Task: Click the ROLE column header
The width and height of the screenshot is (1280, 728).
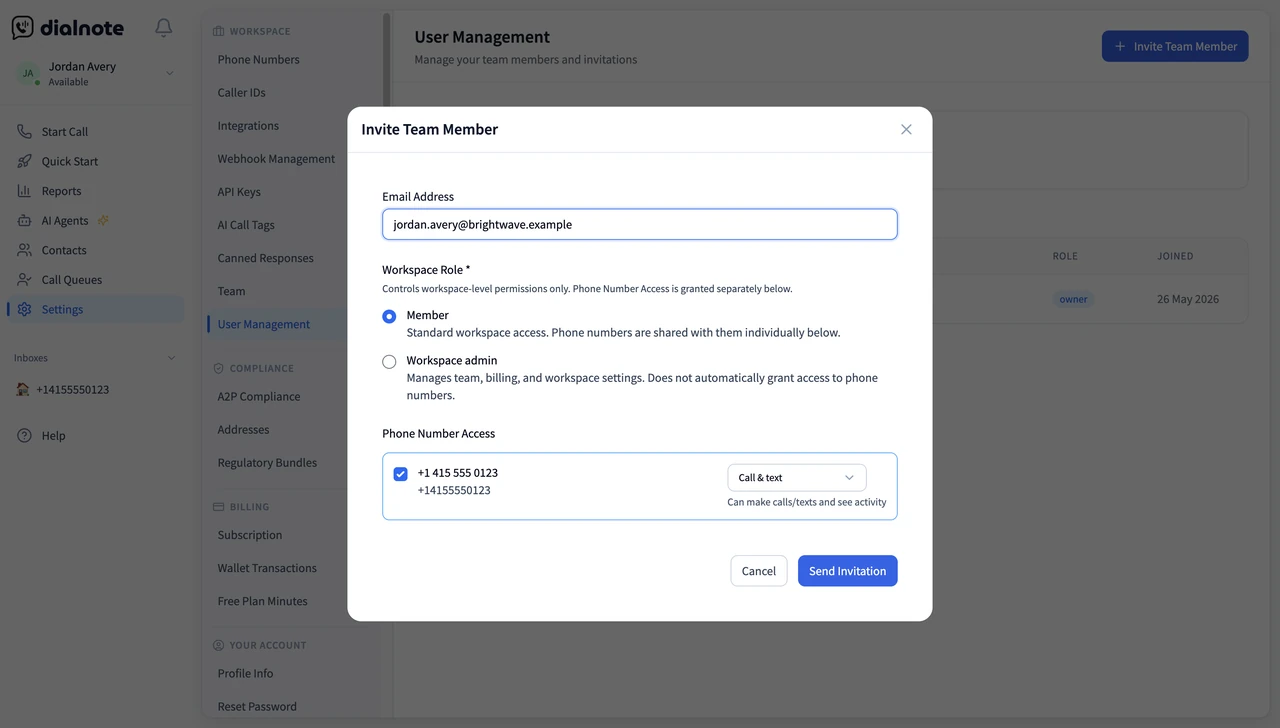Action: click(1065, 256)
